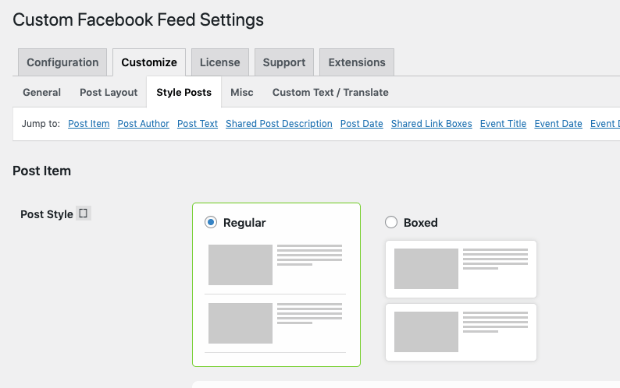Switch to the License tab
The height and width of the screenshot is (388, 620).
(220, 62)
